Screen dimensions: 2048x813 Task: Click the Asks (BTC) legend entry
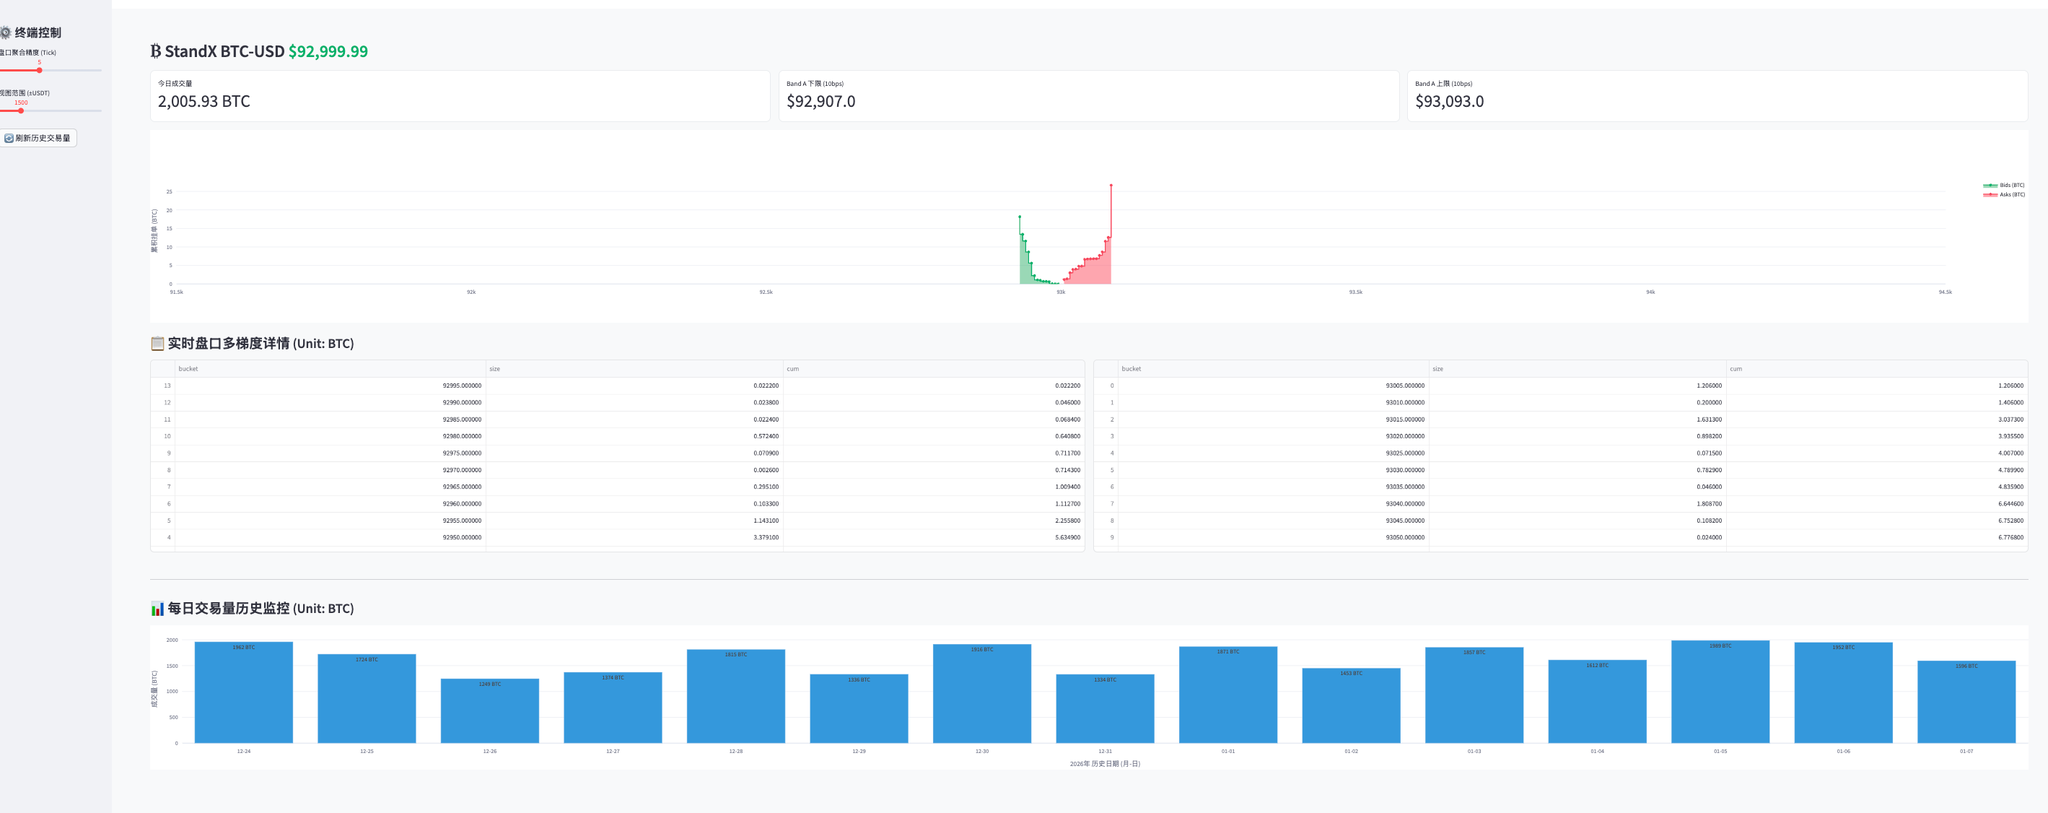click(x=2004, y=194)
